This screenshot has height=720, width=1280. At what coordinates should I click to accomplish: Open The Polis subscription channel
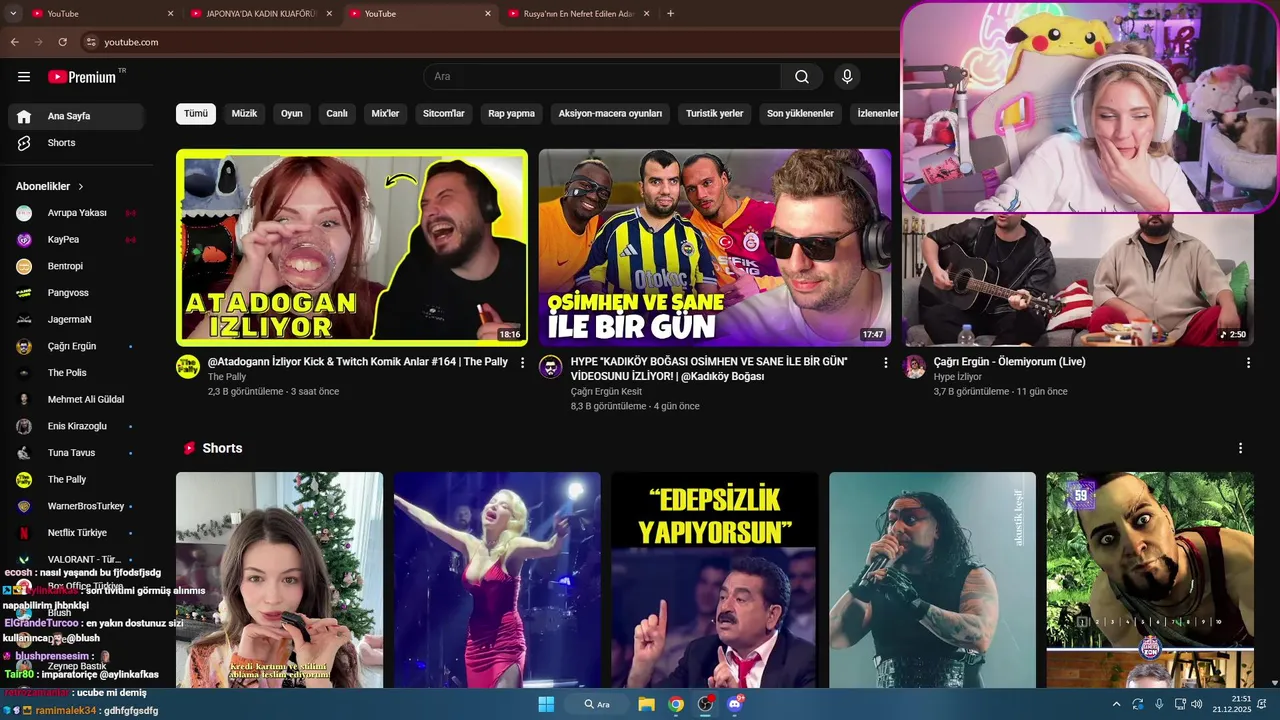click(x=77, y=373)
